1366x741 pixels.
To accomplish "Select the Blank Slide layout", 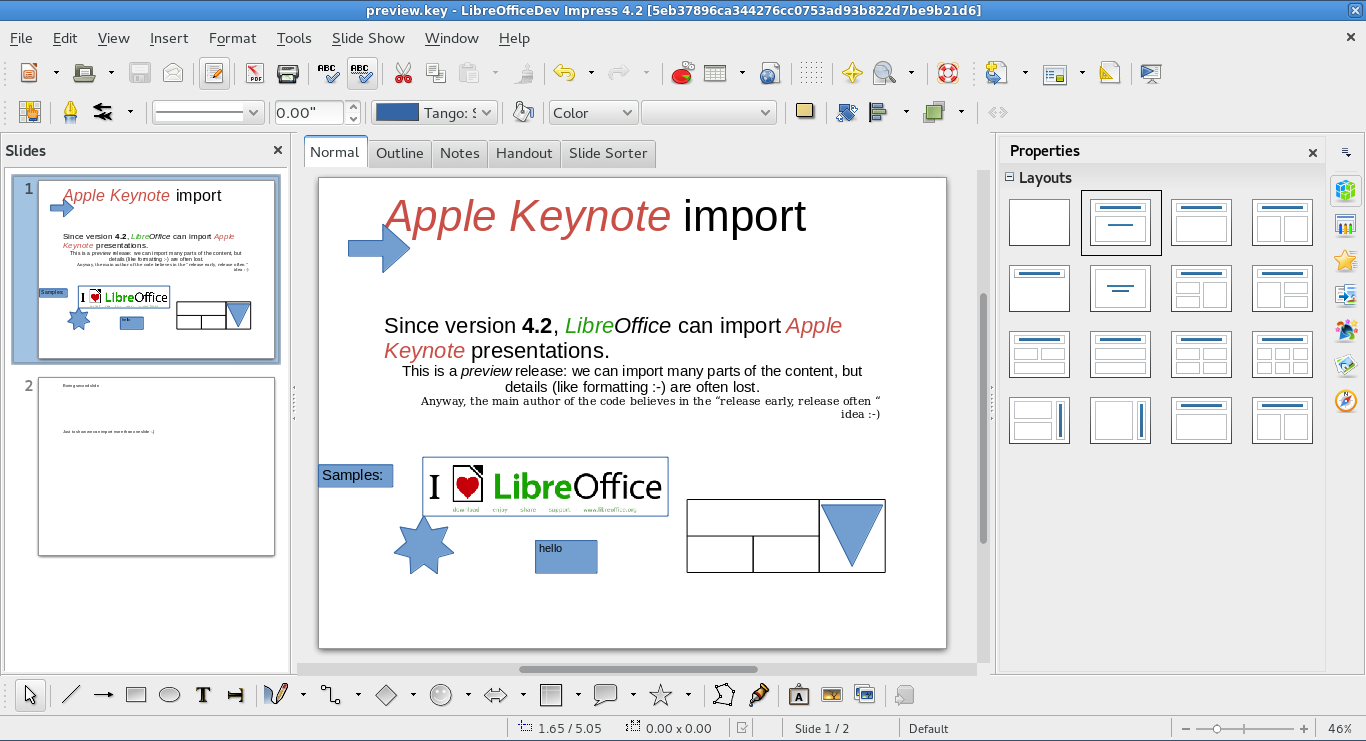I will 1039,222.
